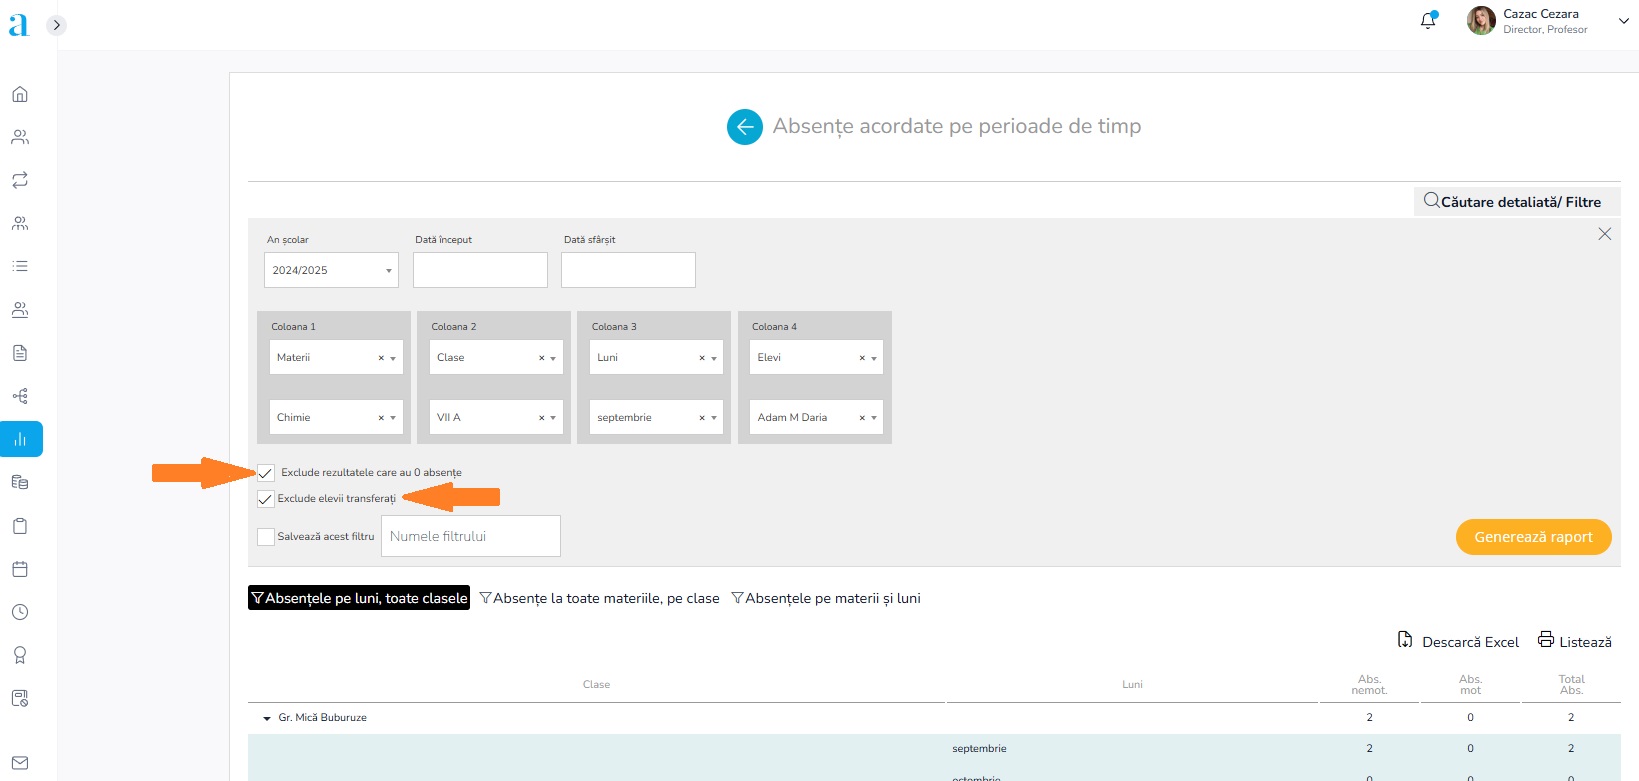This screenshot has width=1639, height=781.
Task: Select Absențele pe materii și luni filter
Action: (826, 598)
